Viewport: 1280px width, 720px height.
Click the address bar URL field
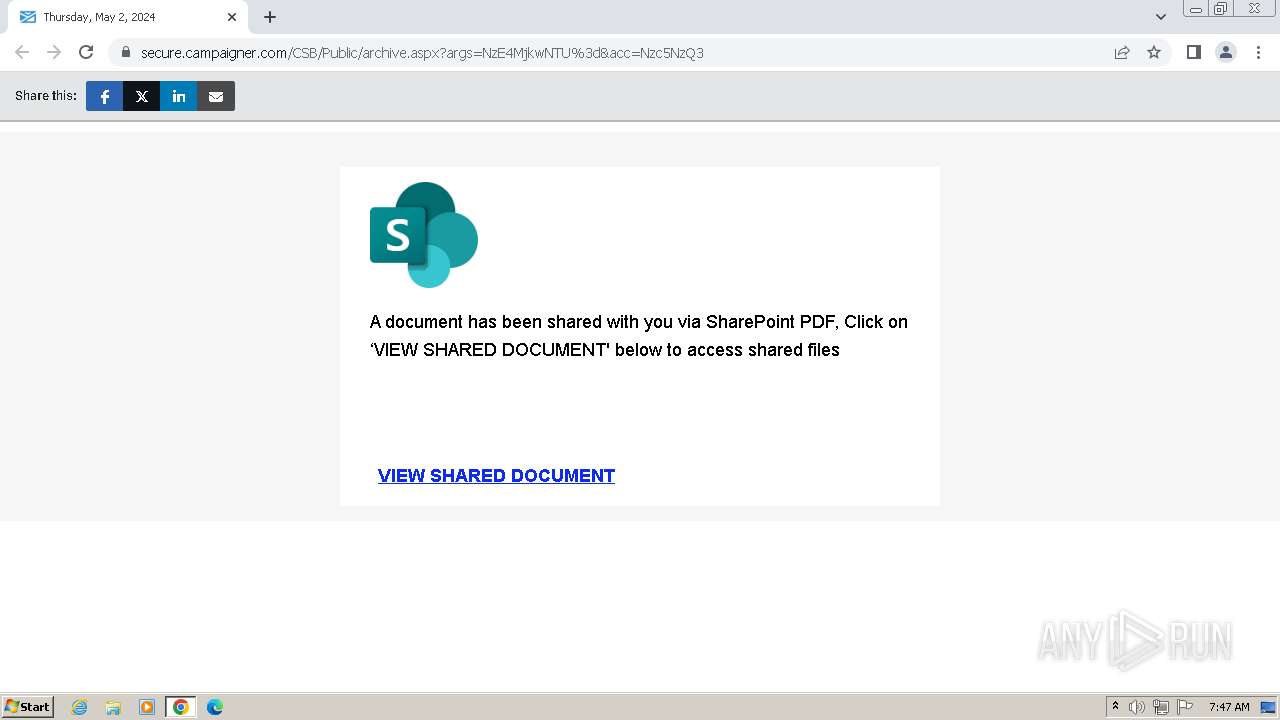point(610,52)
